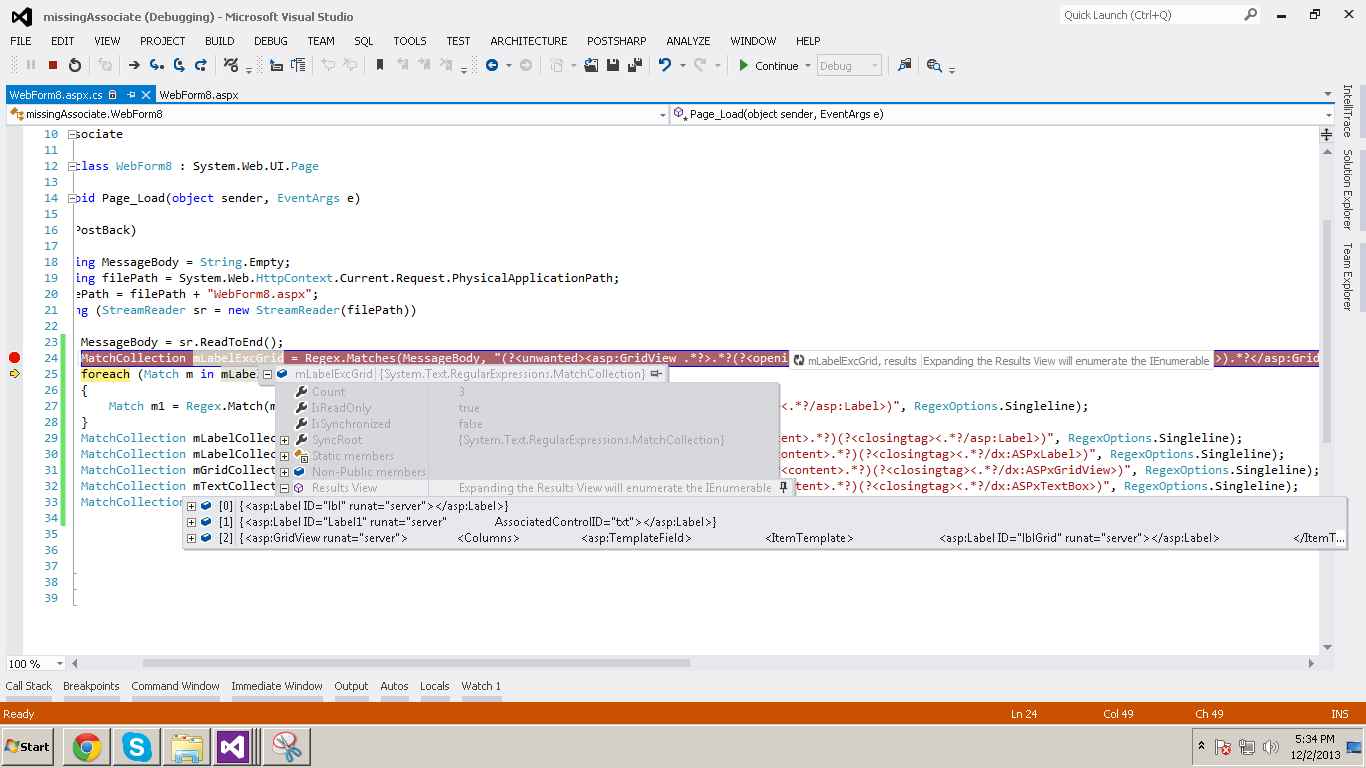1366x768 pixels.
Task: Click Continue to resume debugging
Action: [x=768, y=66]
